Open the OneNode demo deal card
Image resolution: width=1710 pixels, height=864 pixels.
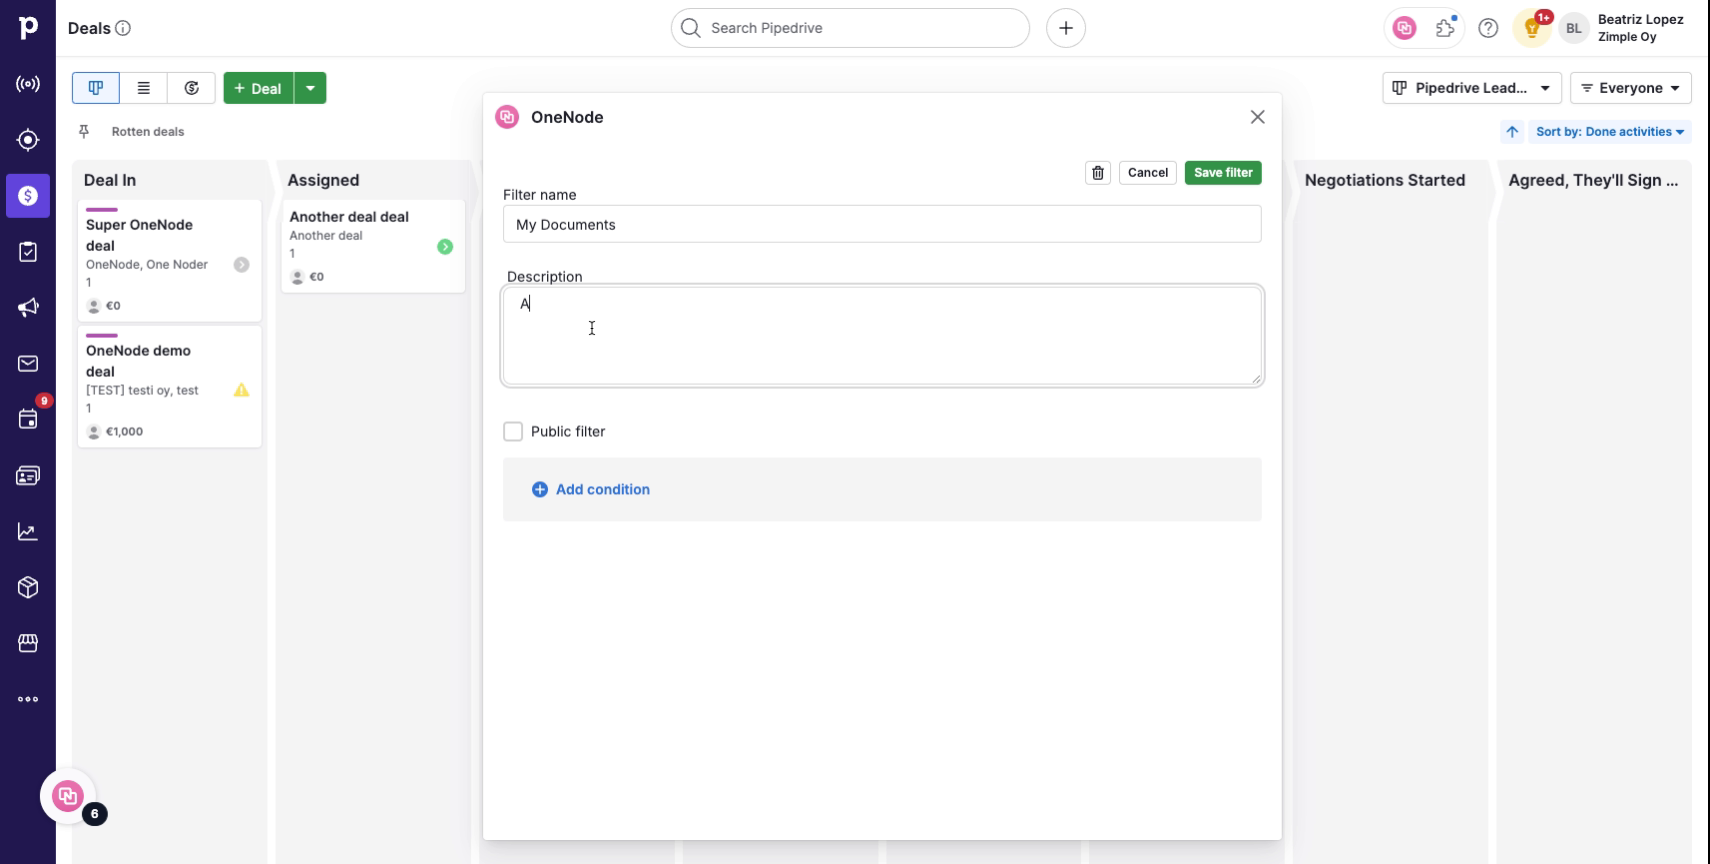169,386
